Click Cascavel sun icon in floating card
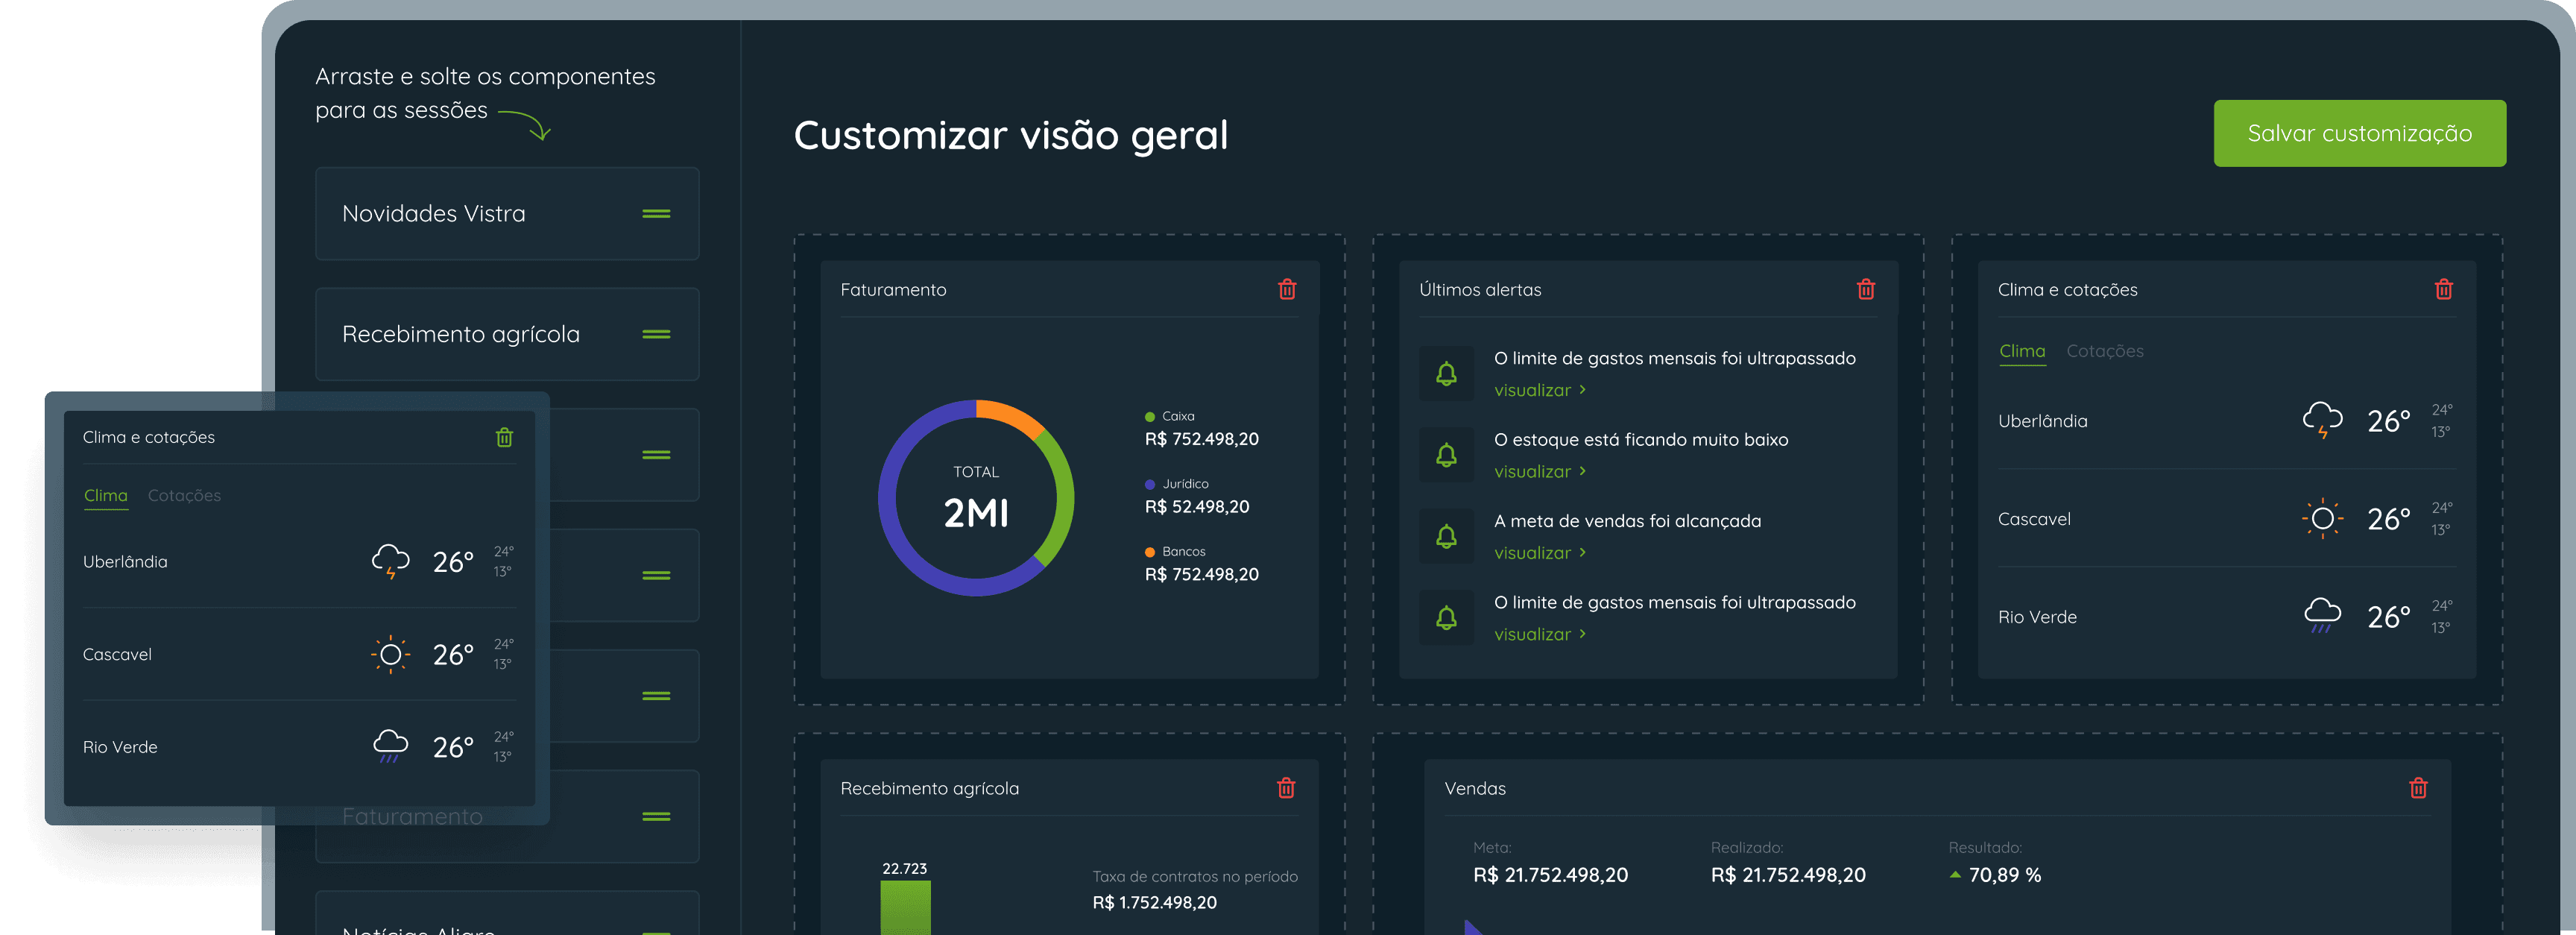The width and height of the screenshot is (2576, 935). tap(390, 654)
